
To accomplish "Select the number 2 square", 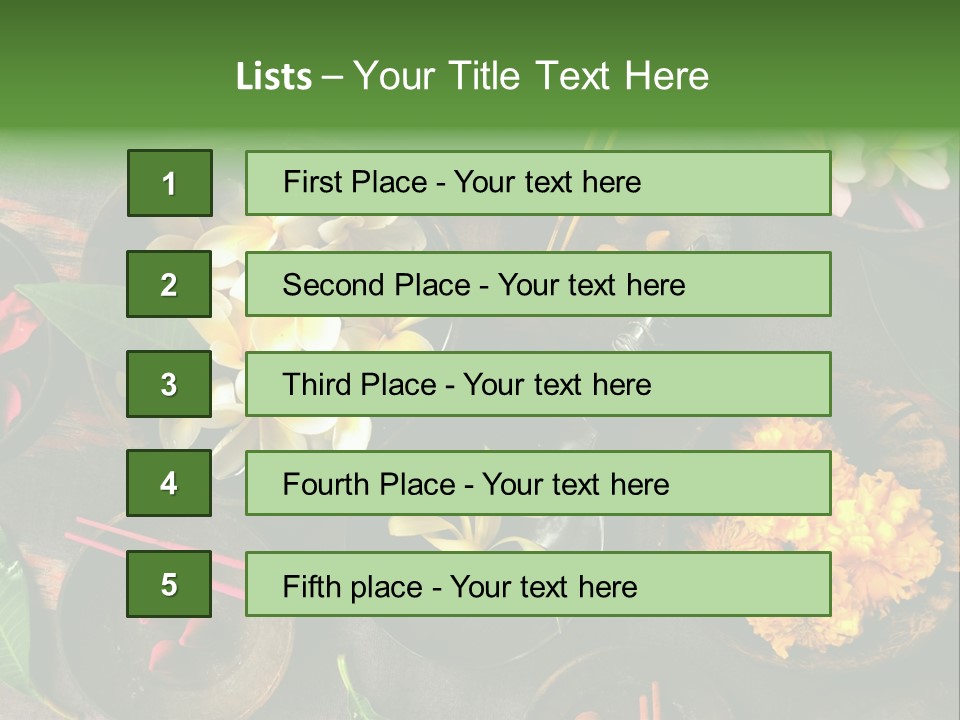I will click(x=169, y=284).
